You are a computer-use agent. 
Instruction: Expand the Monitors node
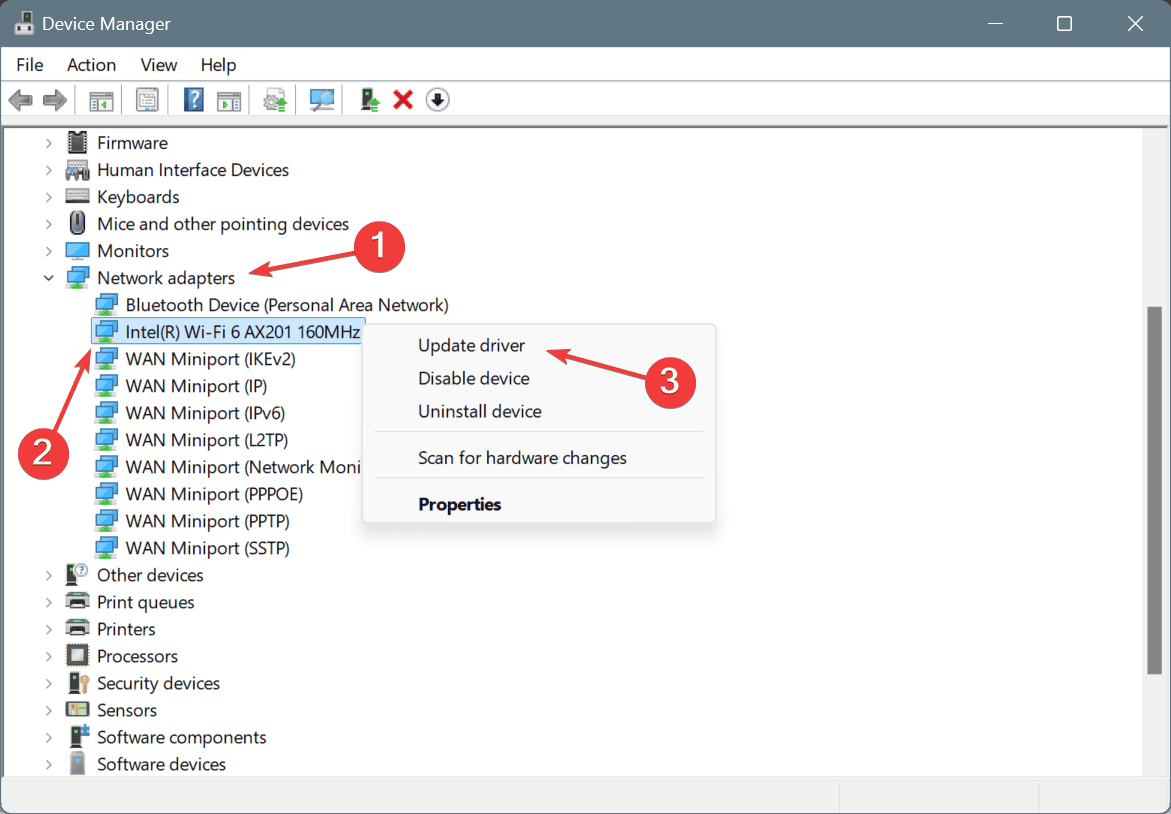click(49, 251)
